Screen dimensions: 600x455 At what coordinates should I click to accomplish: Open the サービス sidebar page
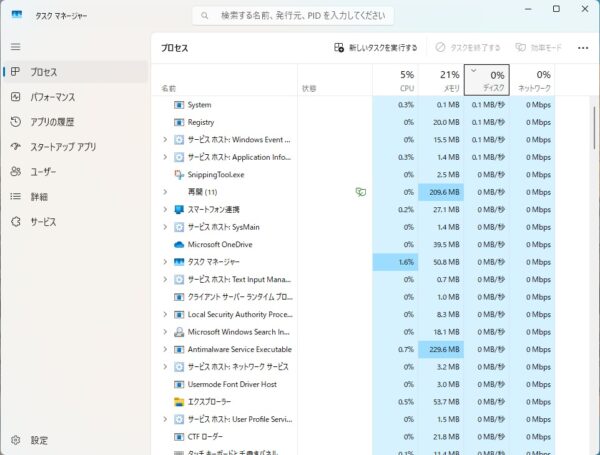75,222
